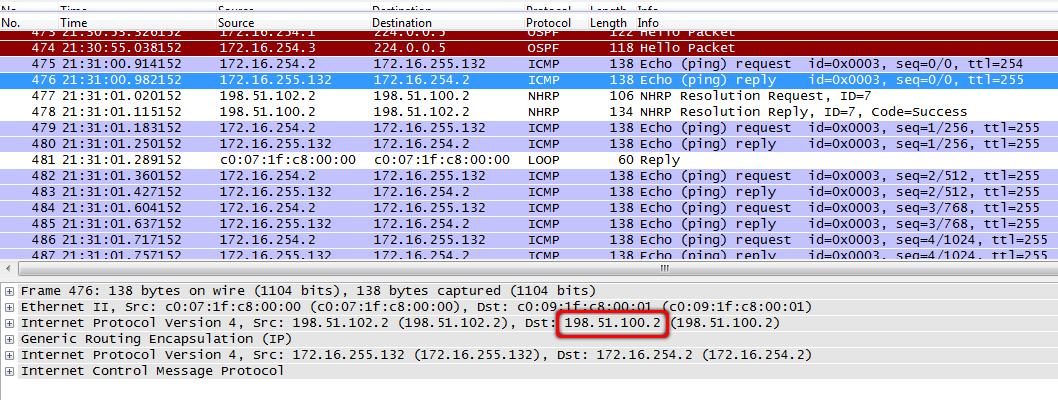This screenshot has height=400, width=1058.
Task: Click source c0:07:1f:c8:00:00 in packet 481
Action: coord(287,160)
